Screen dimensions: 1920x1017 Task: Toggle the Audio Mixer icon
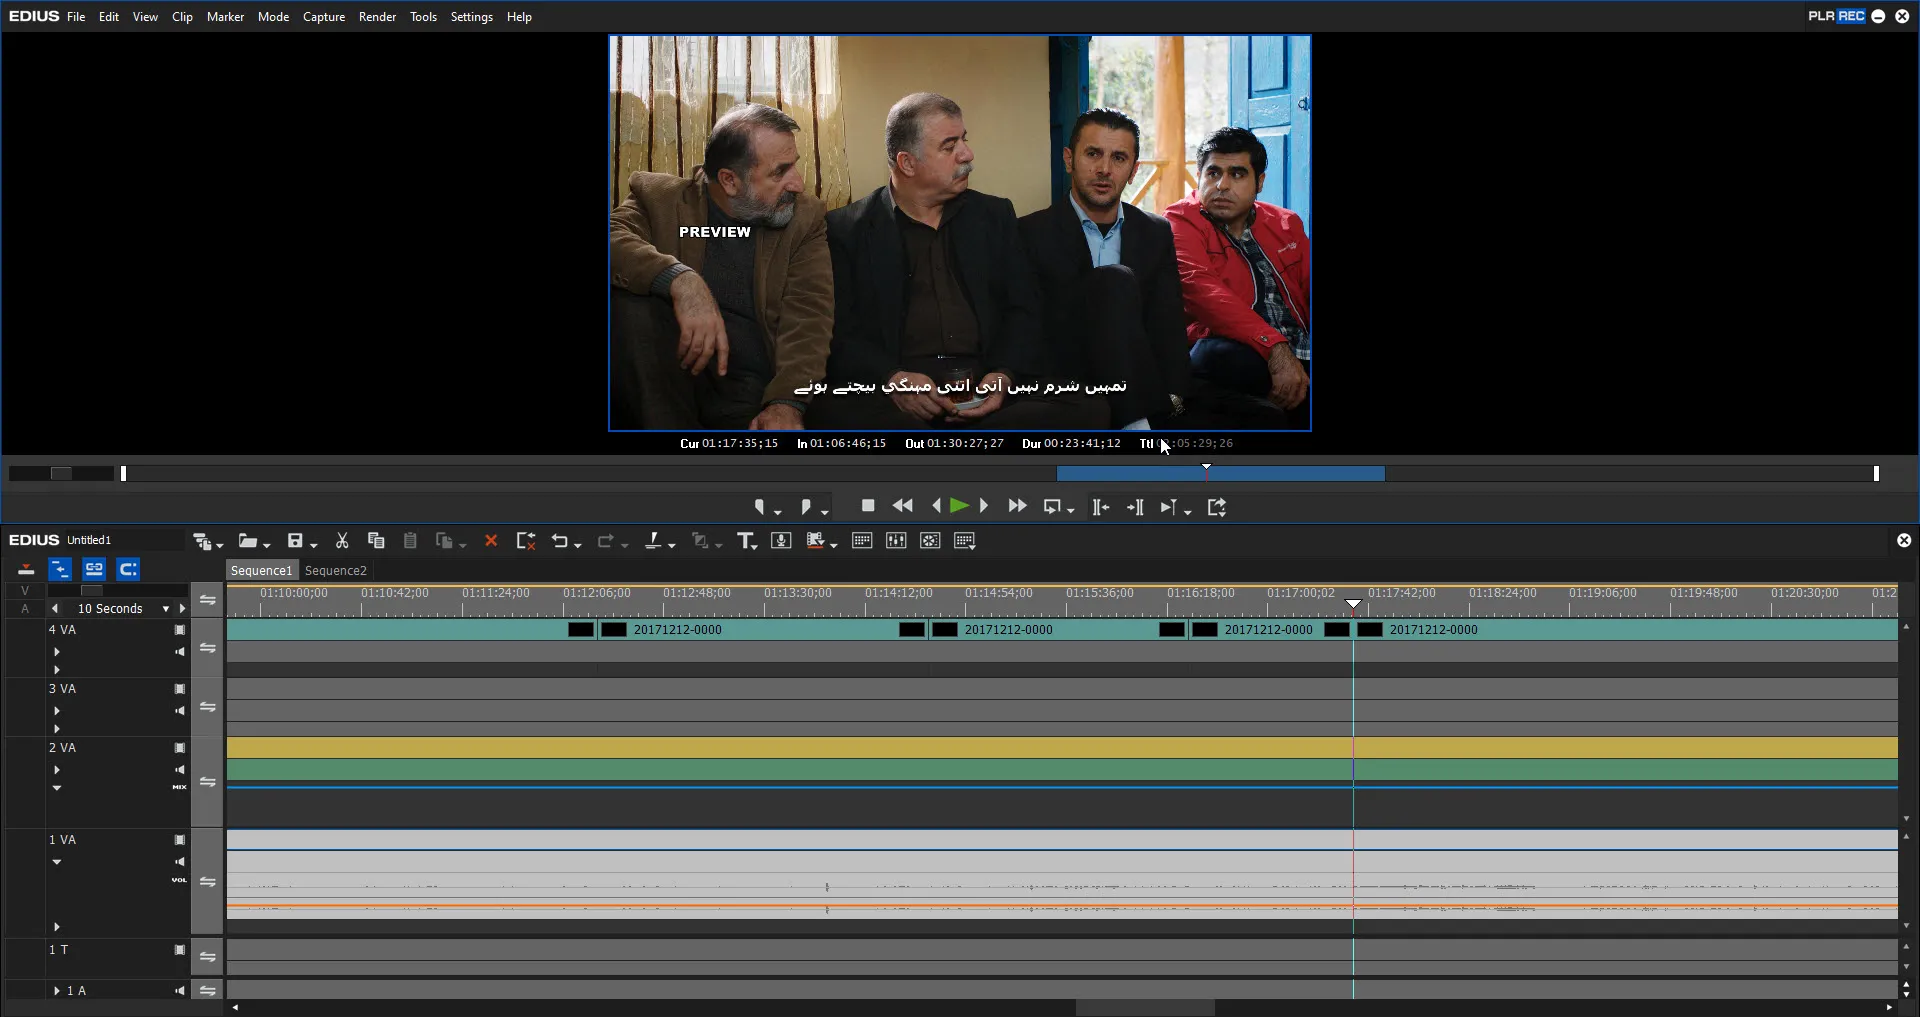click(x=896, y=541)
